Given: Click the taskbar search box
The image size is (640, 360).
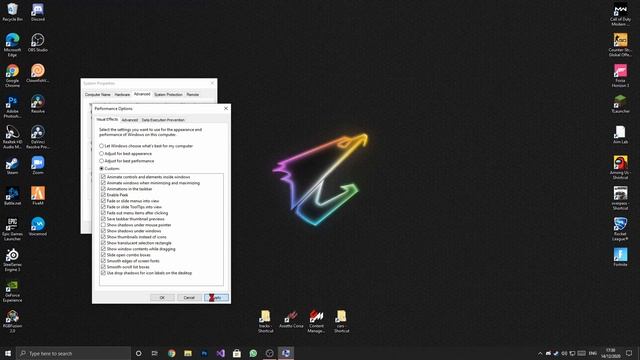Looking at the screenshot, I should coord(73,353).
